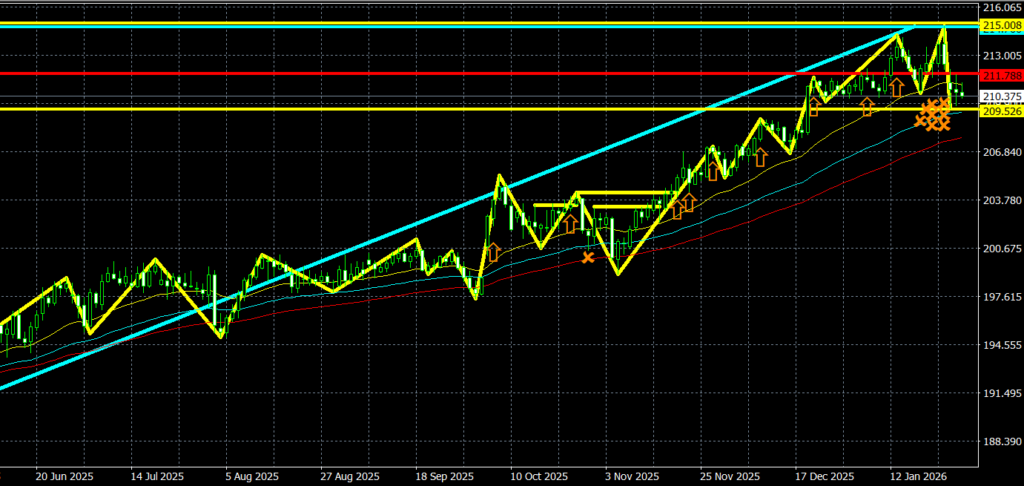Click the 206.840 value on the price axis
This screenshot has height=486, width=1024.
[x=1000, y=152]
